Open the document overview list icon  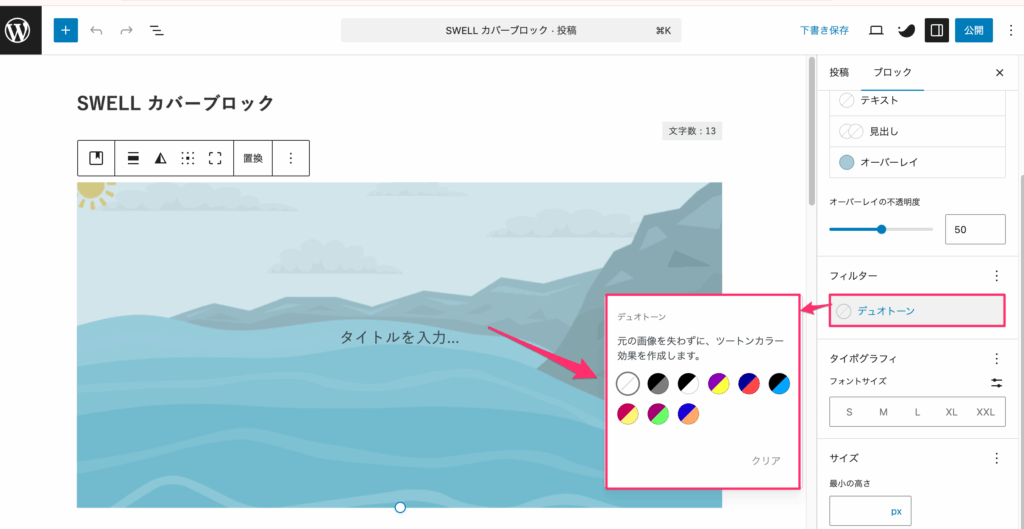tap(157, 30)
